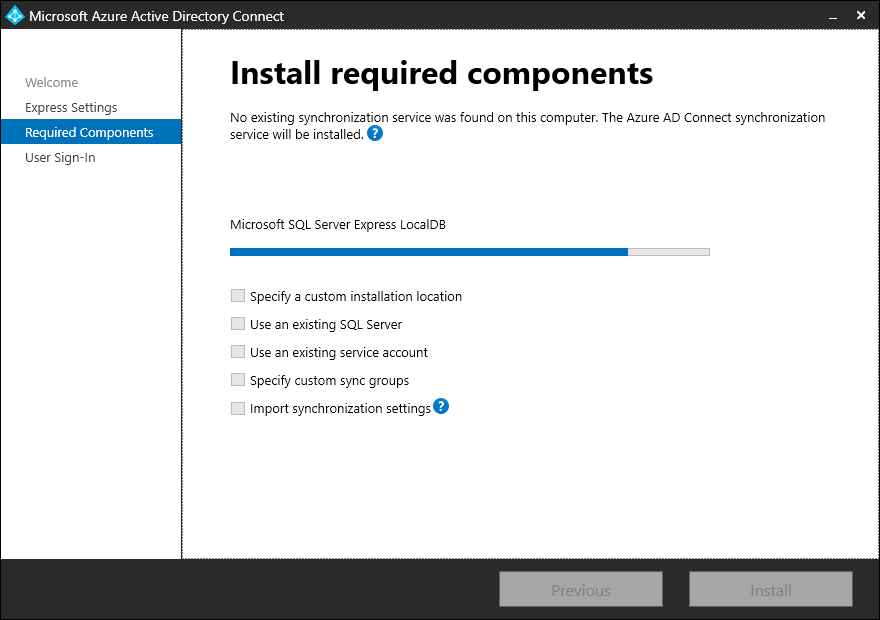The width and height of the screenshot is (880, 620).
Task: Enable "Specify a custom installation location"
Action: tap(237, 295)
